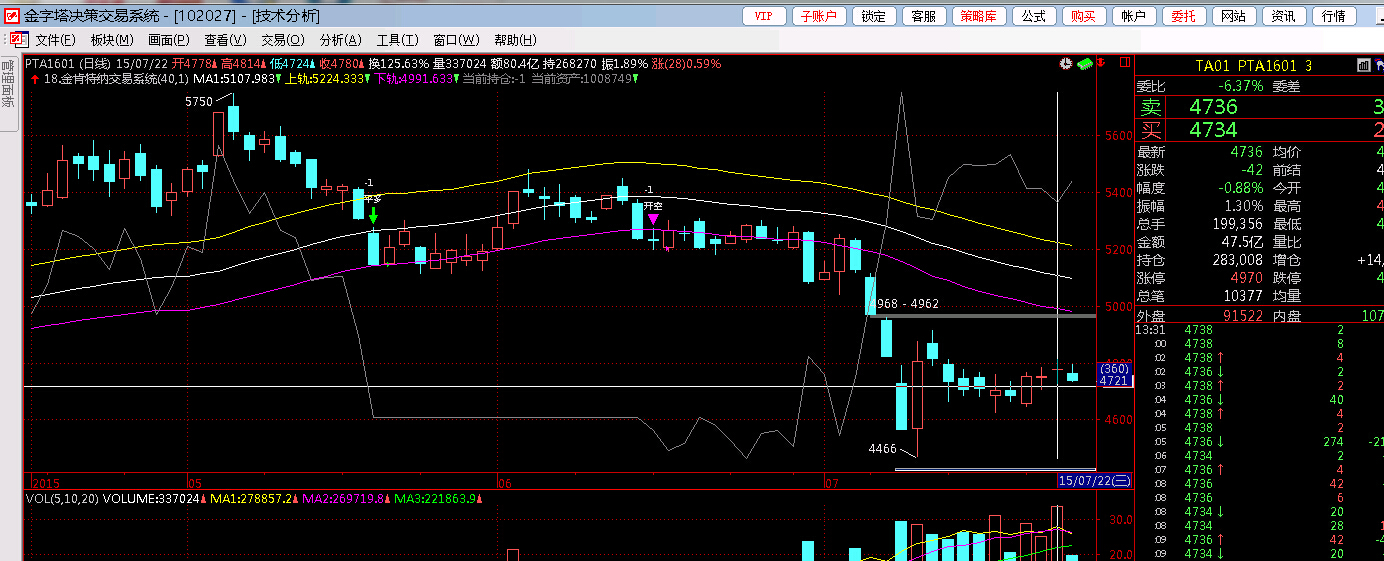Open the 查看(V) menu
Viewport: 1384px width, 561px height.
[225, 40]
